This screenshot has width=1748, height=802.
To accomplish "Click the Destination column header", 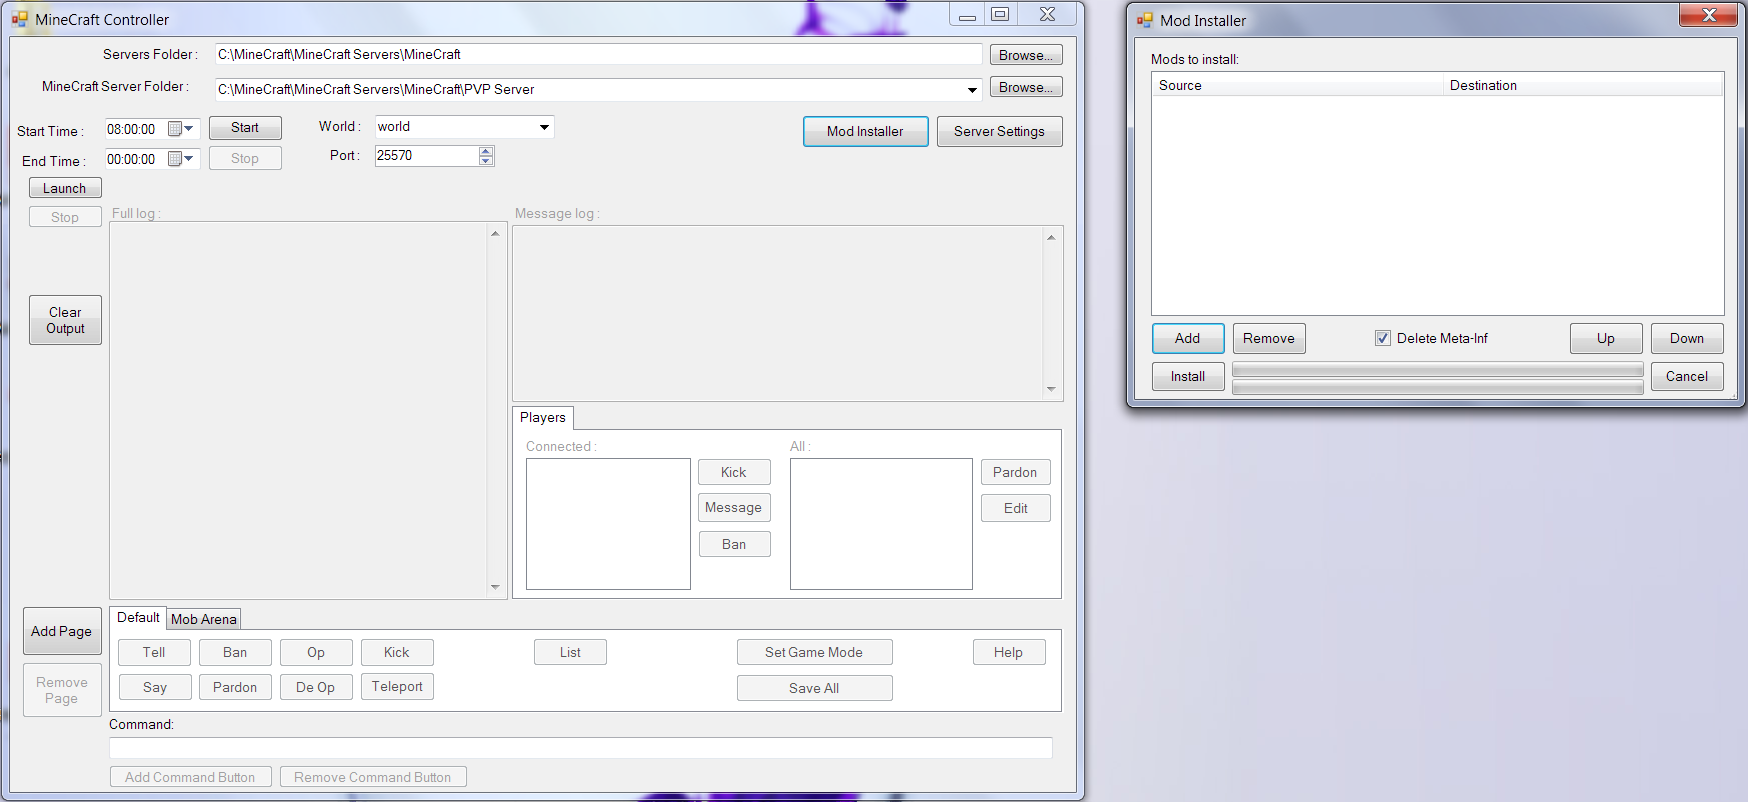I will pos(1583,85).
